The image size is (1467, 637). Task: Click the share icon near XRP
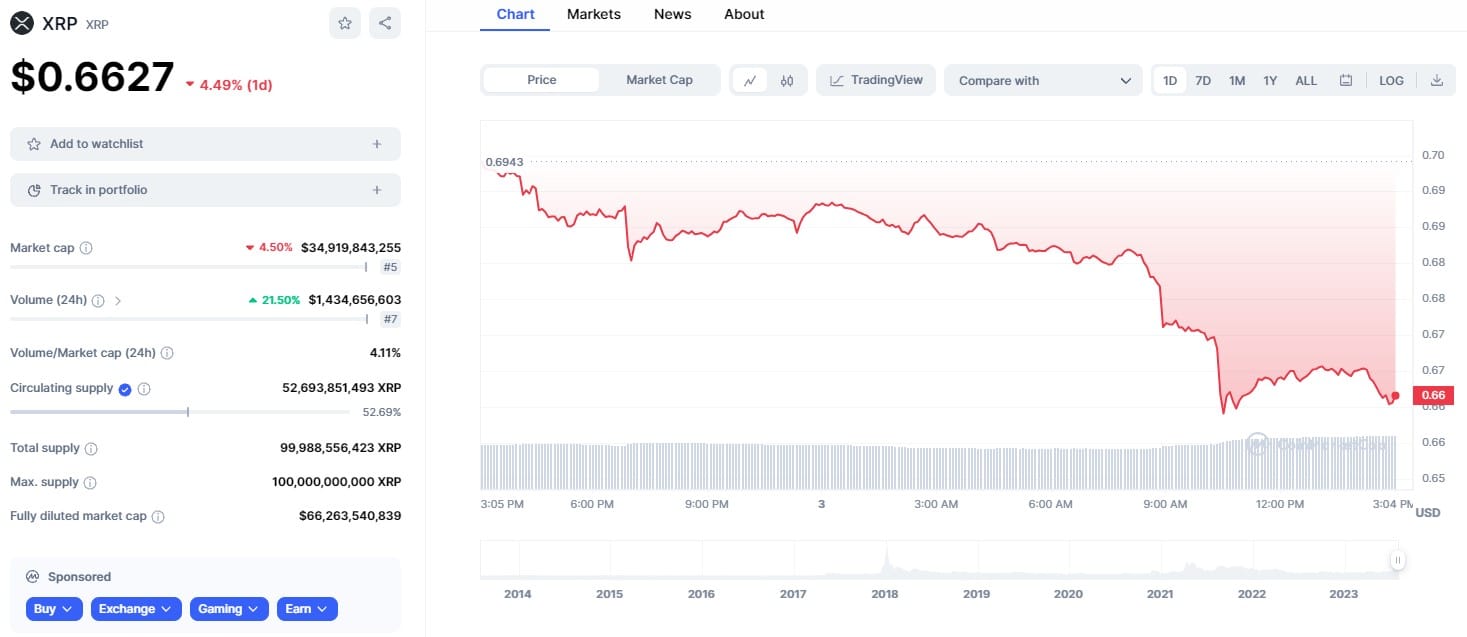(x=385, y=23)
